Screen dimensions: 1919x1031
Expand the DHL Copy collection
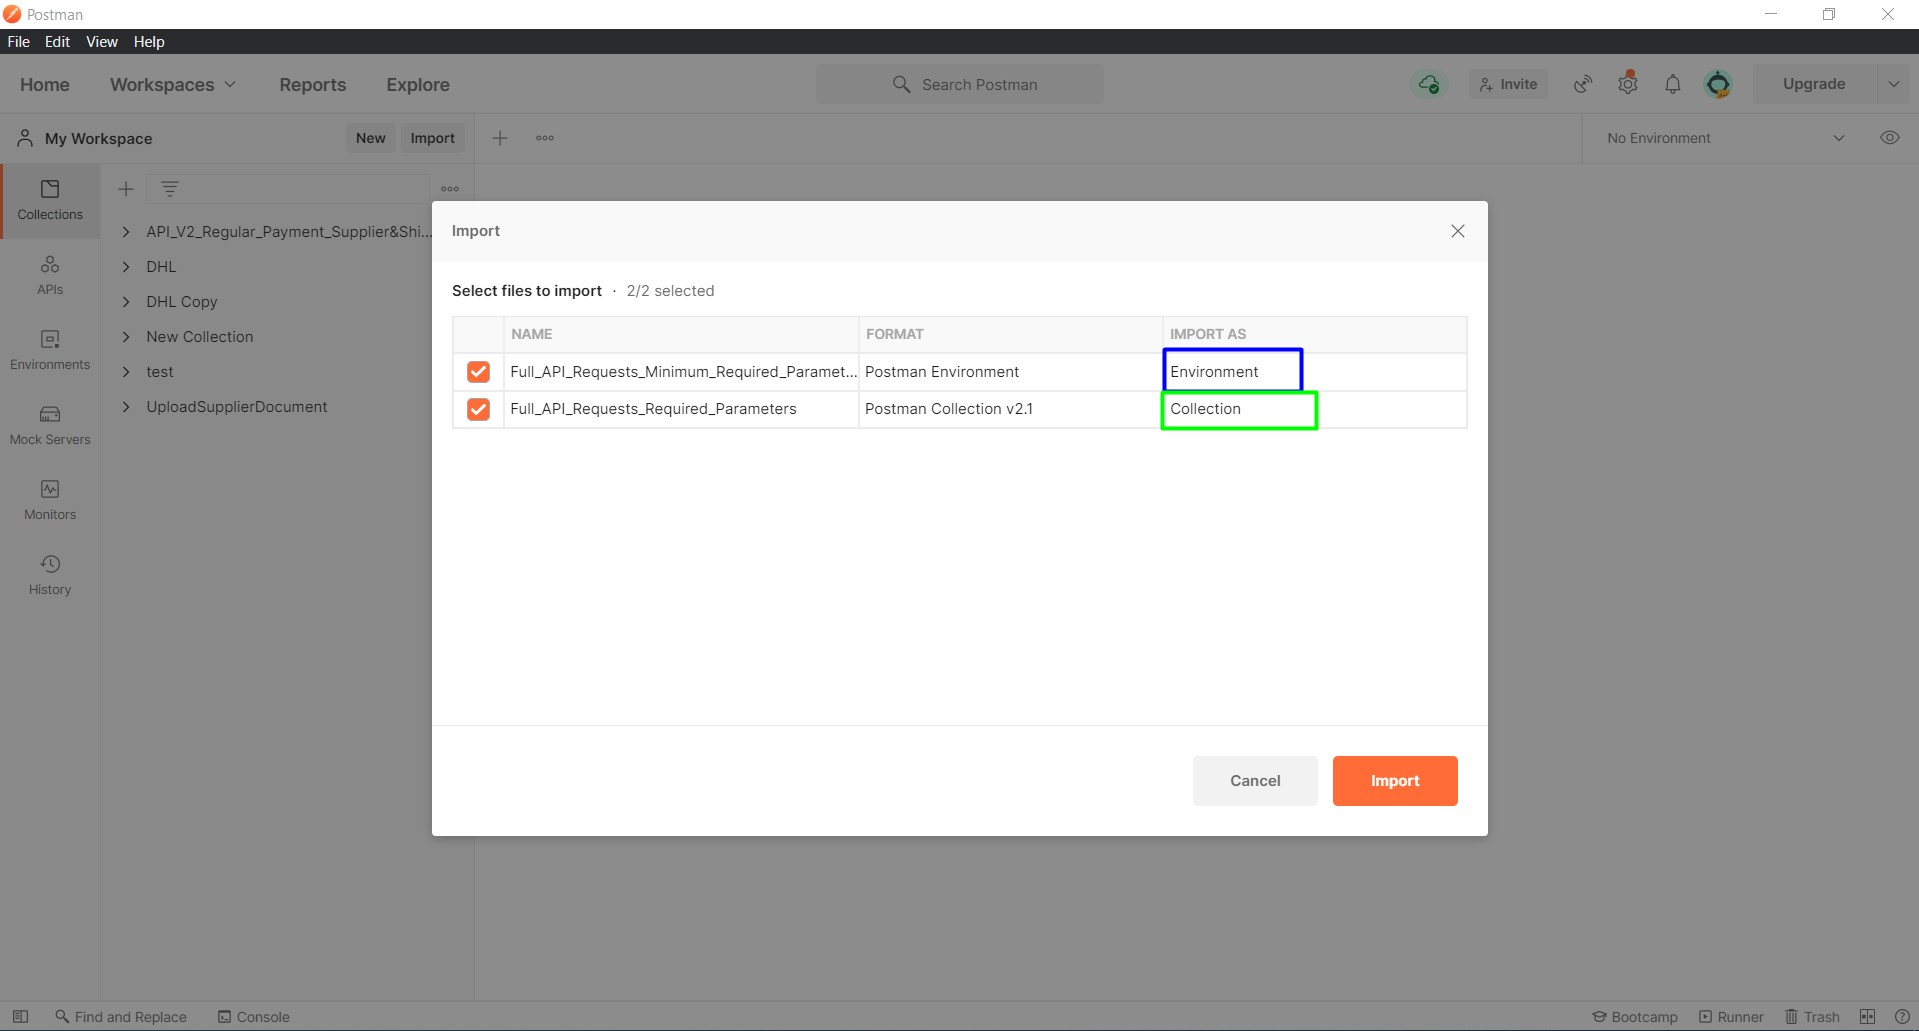point(126,302)
